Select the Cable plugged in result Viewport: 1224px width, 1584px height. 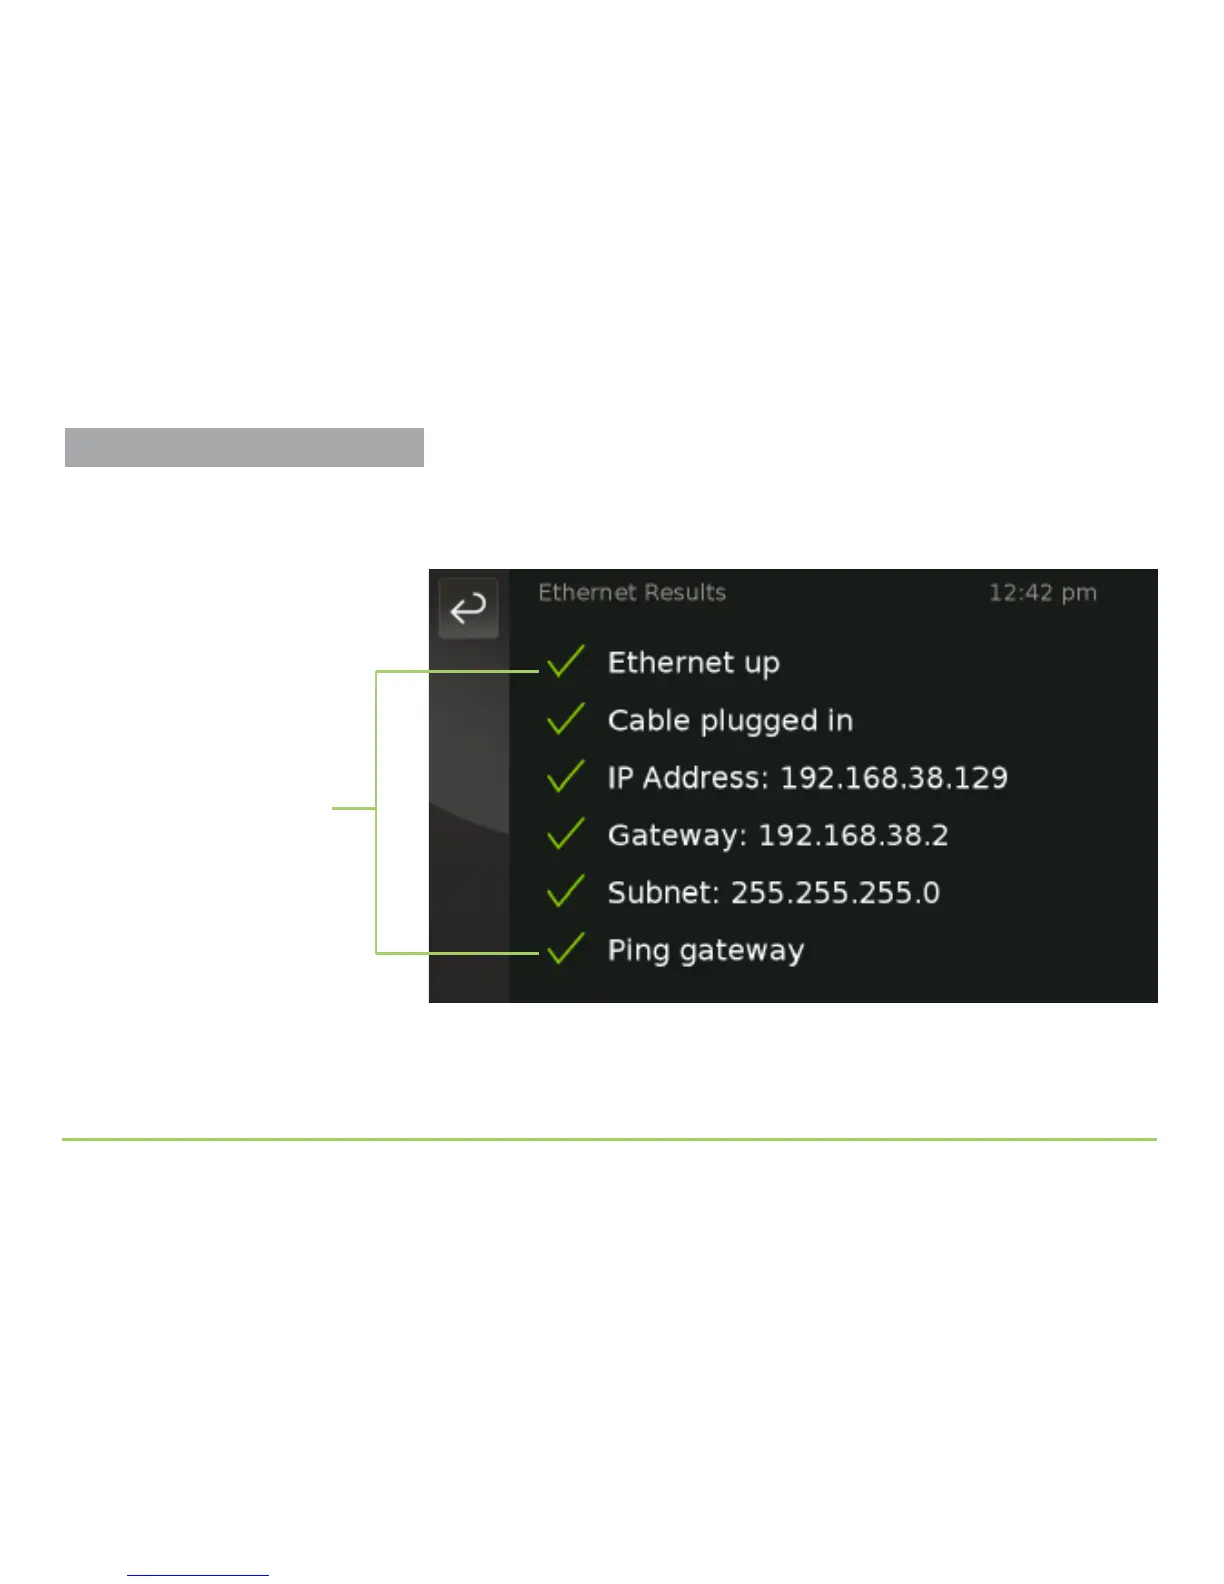(730, 721)
